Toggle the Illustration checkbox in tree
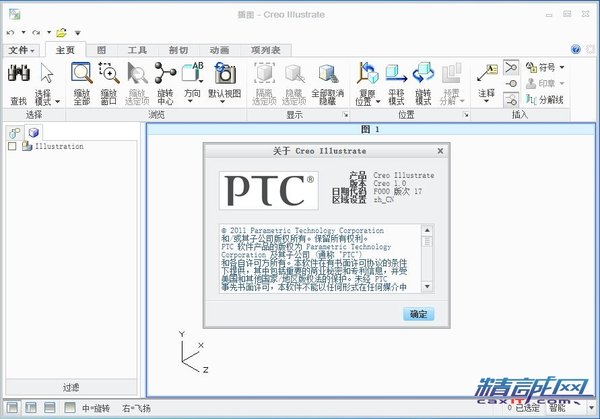Image resolution: width=600 pixels, height=419 pixels. pos(12,146)
